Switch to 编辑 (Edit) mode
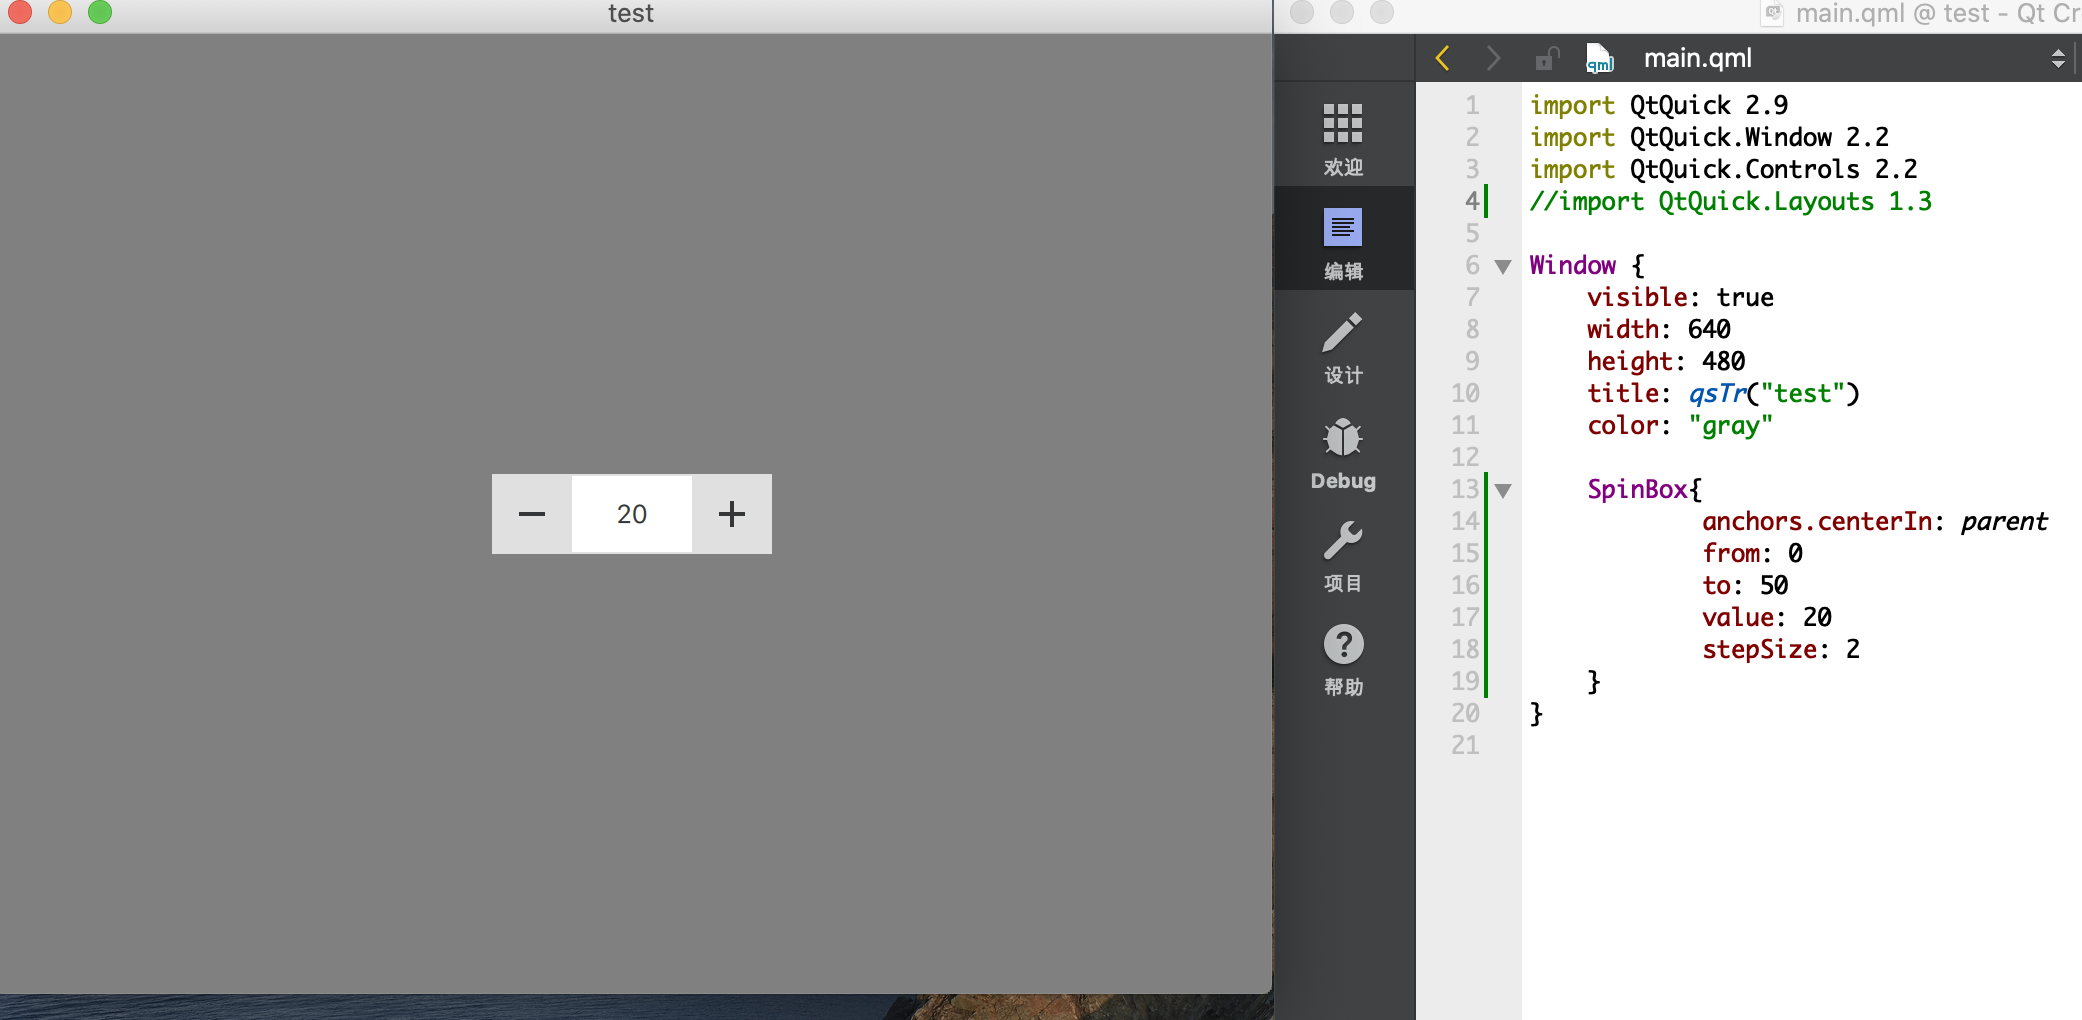This screenshot has height=1020, width=2082. [x=1343, y=238]
